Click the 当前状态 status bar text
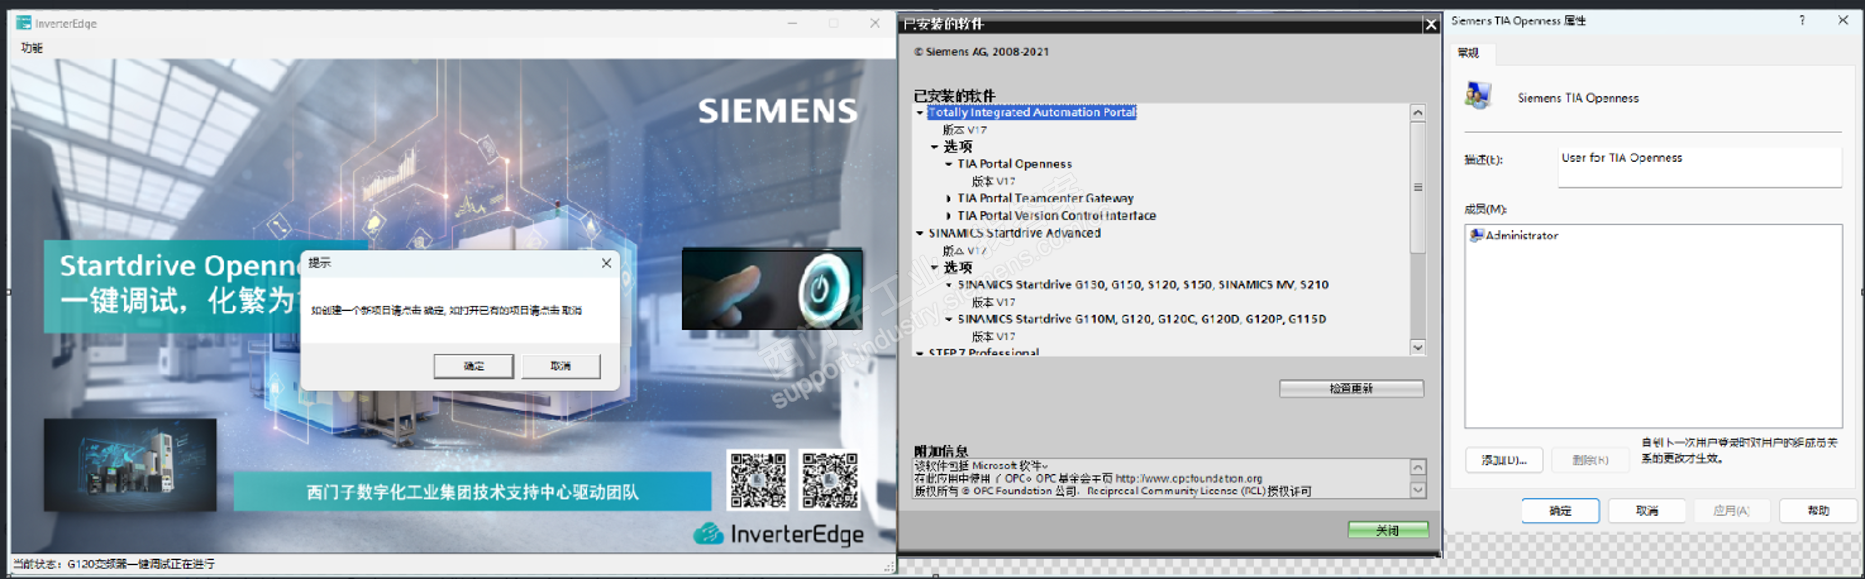The image size is (1865, 579). (114, 564)
